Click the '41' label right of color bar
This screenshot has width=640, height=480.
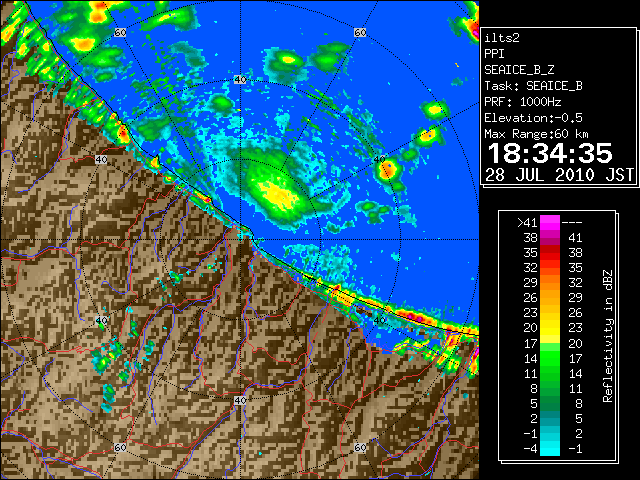pyautogui.click(x=575, y=238)
